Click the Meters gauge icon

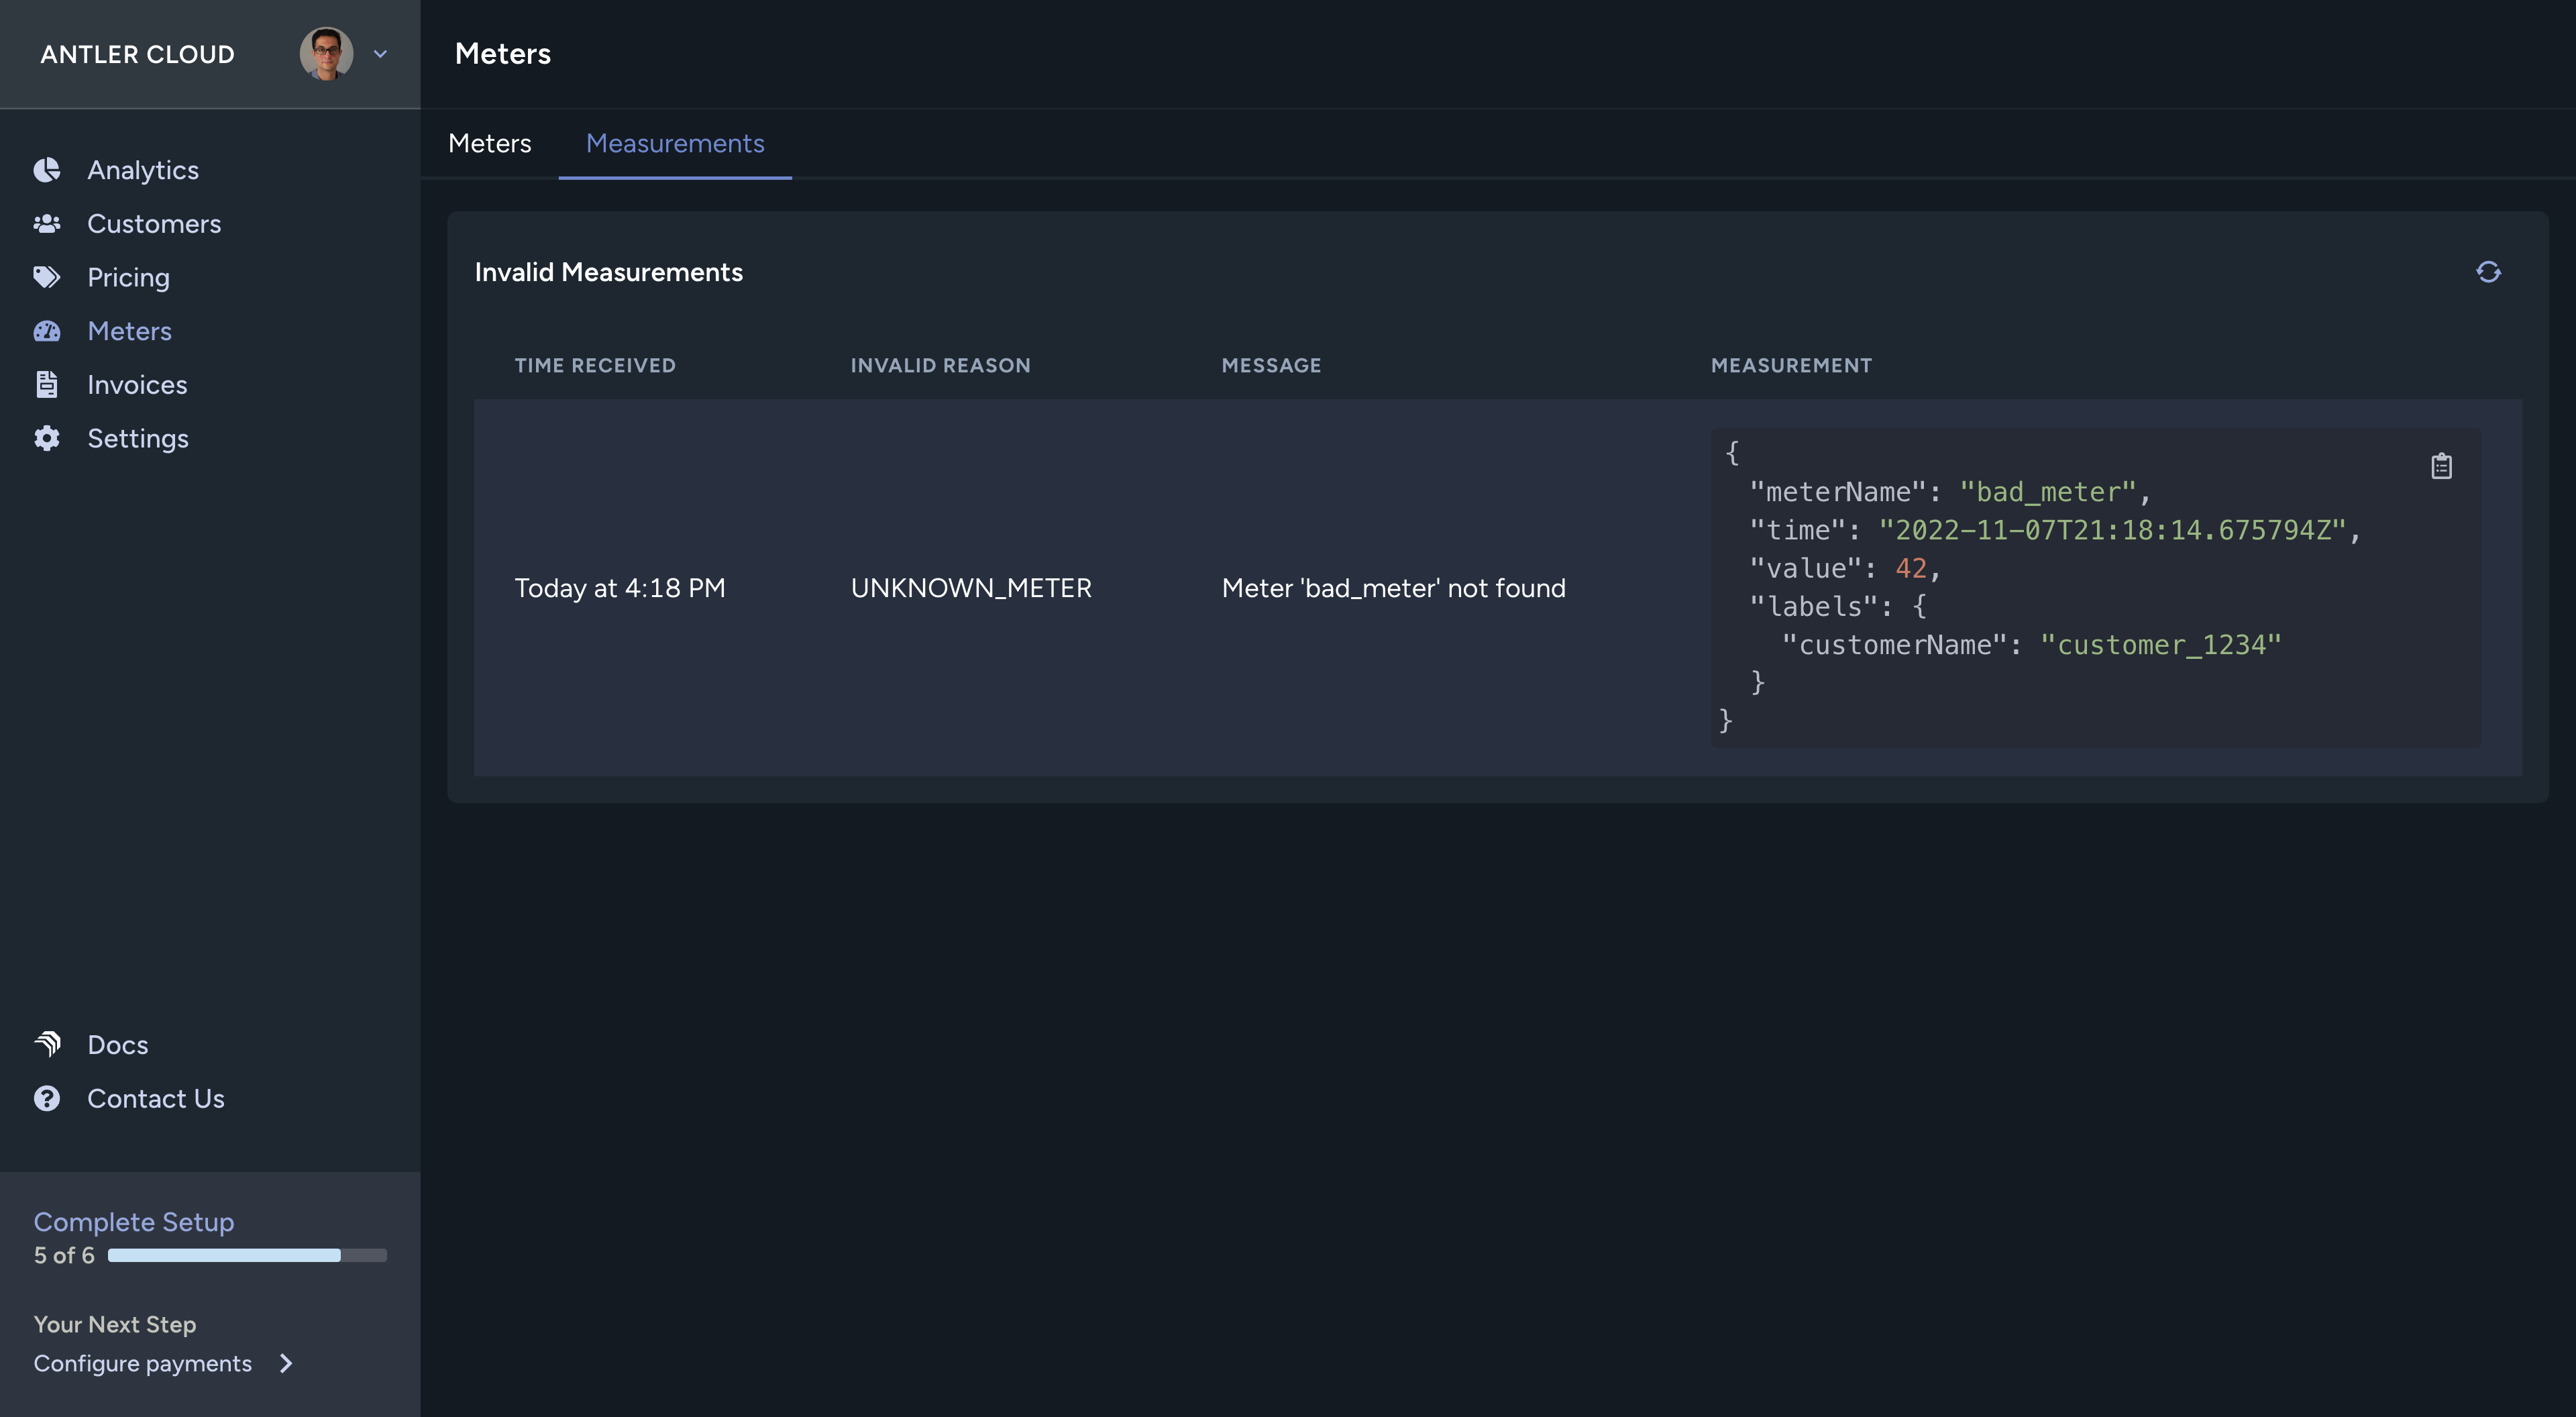pyautogui.click(x=47, y=331)
